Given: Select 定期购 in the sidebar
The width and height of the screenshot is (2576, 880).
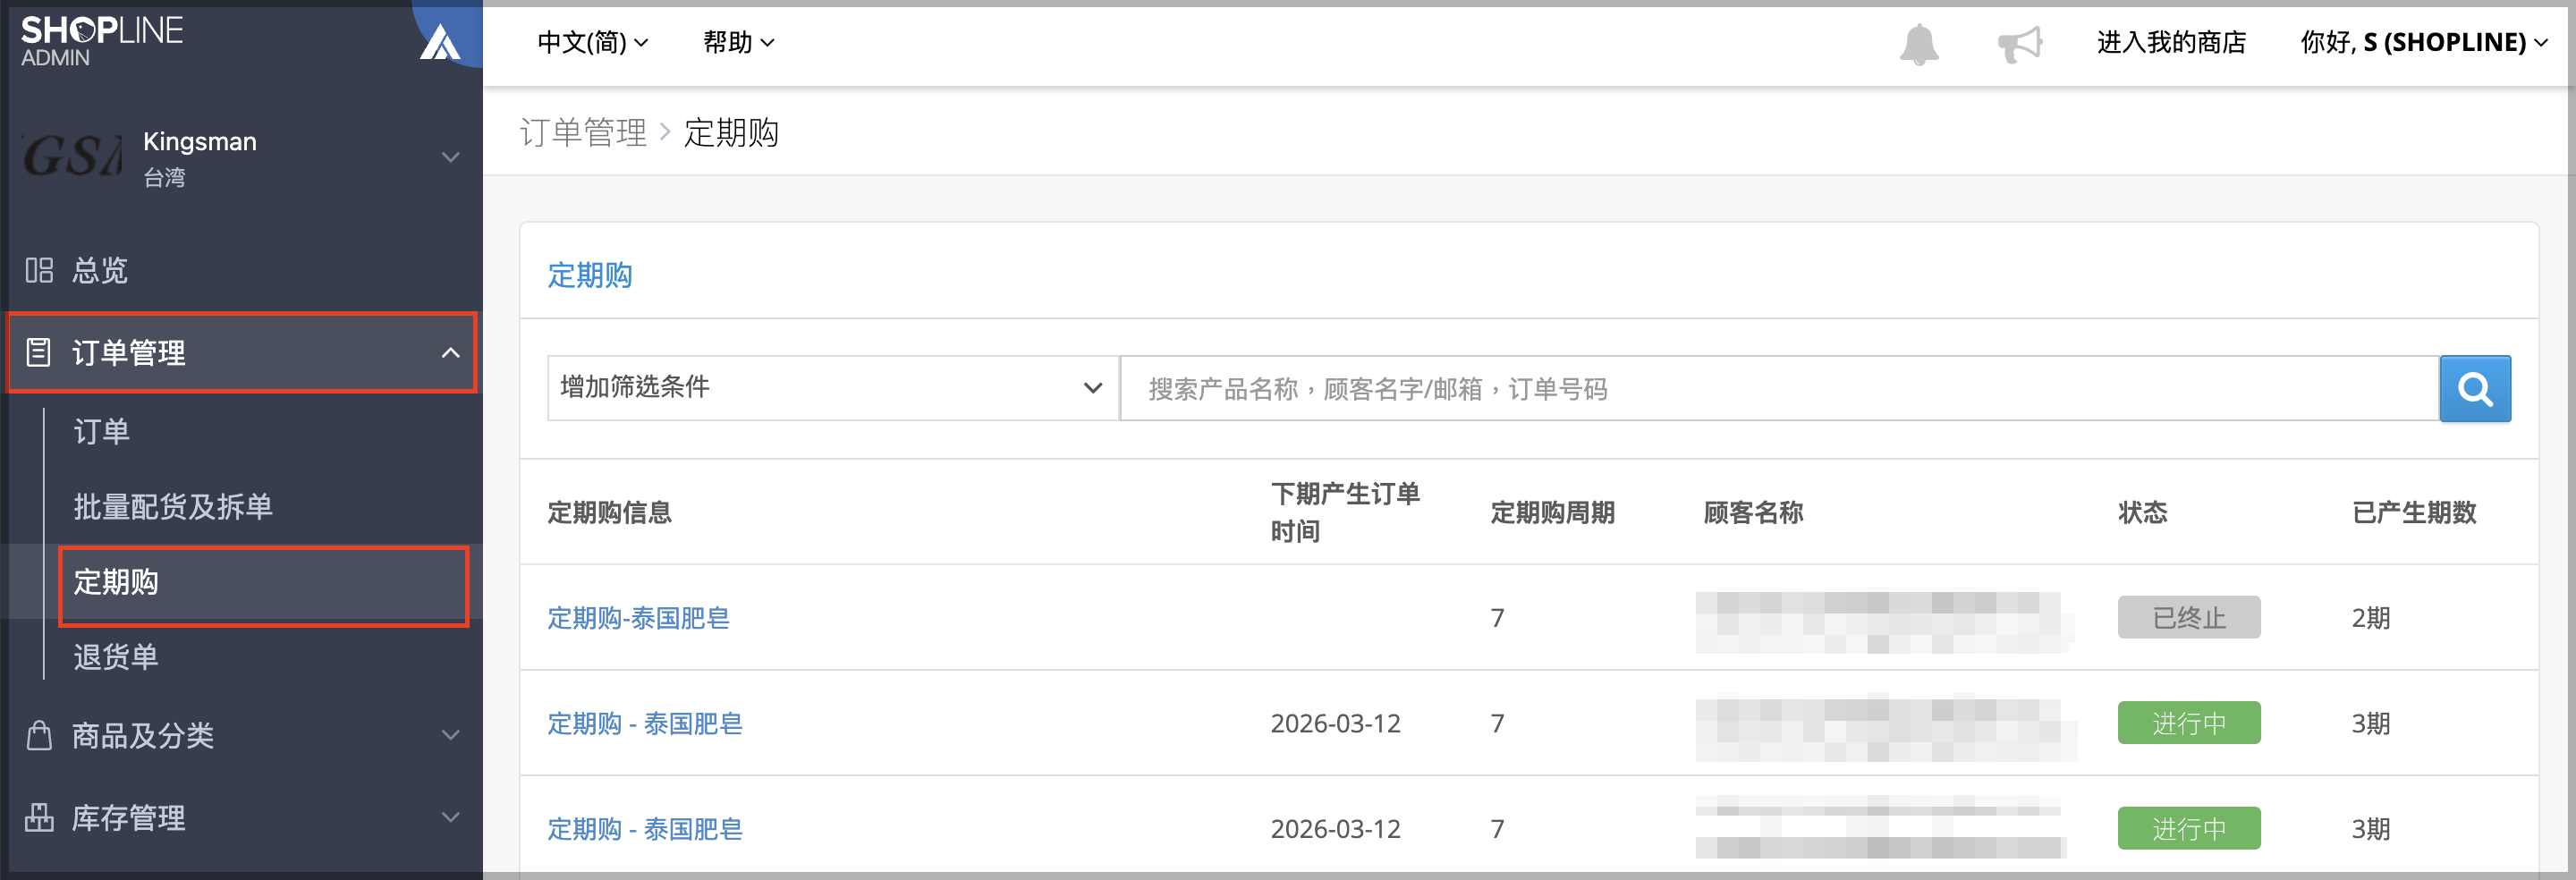Looking at the screenshot, I should pos(116,582).
